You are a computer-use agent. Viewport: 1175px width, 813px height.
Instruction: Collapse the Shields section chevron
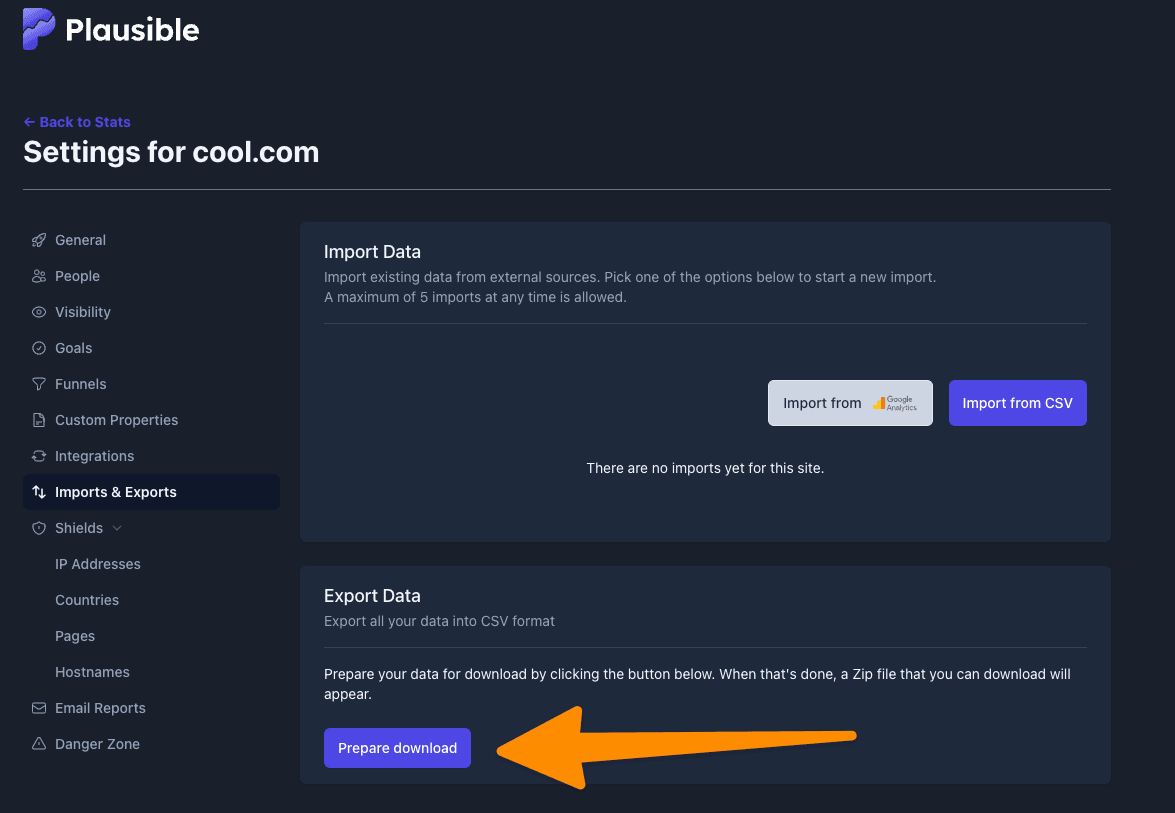(117, 528)
